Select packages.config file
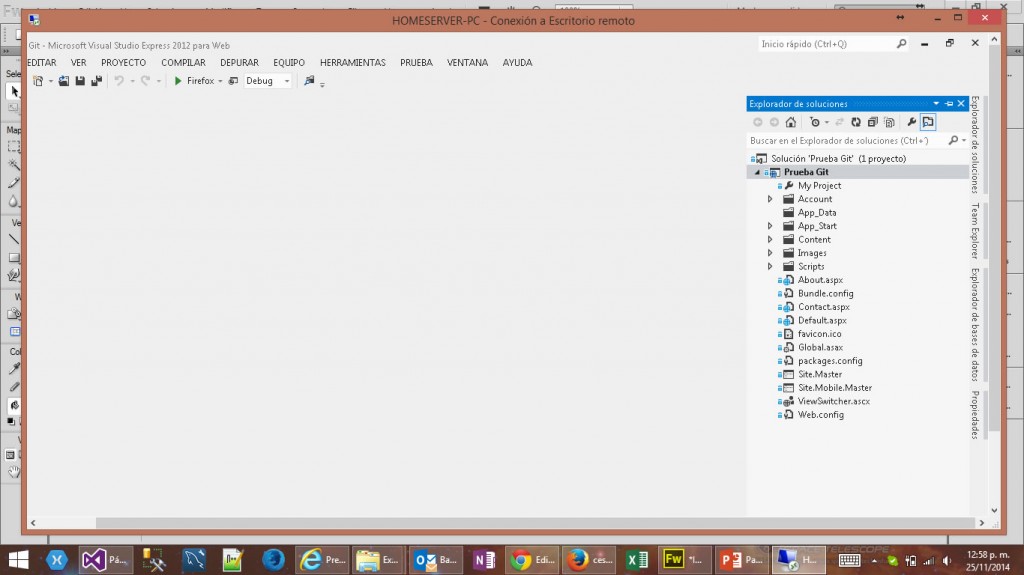The image size is (1024, 575). pos(830,361)
